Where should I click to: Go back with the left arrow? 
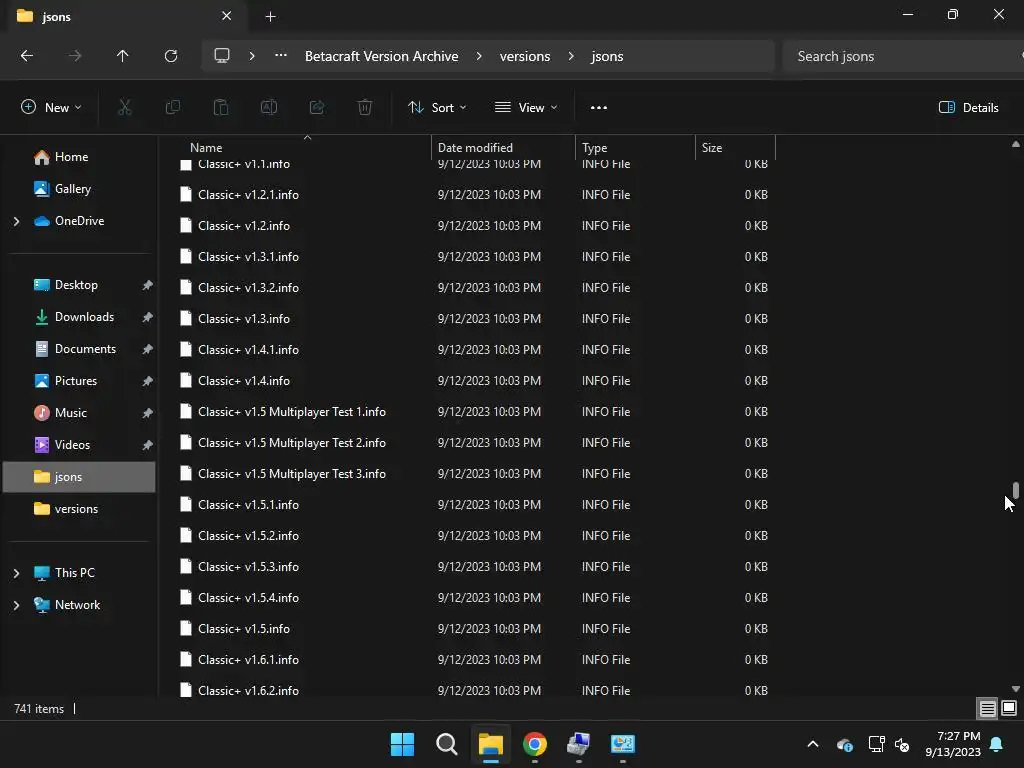click(27, 56)
